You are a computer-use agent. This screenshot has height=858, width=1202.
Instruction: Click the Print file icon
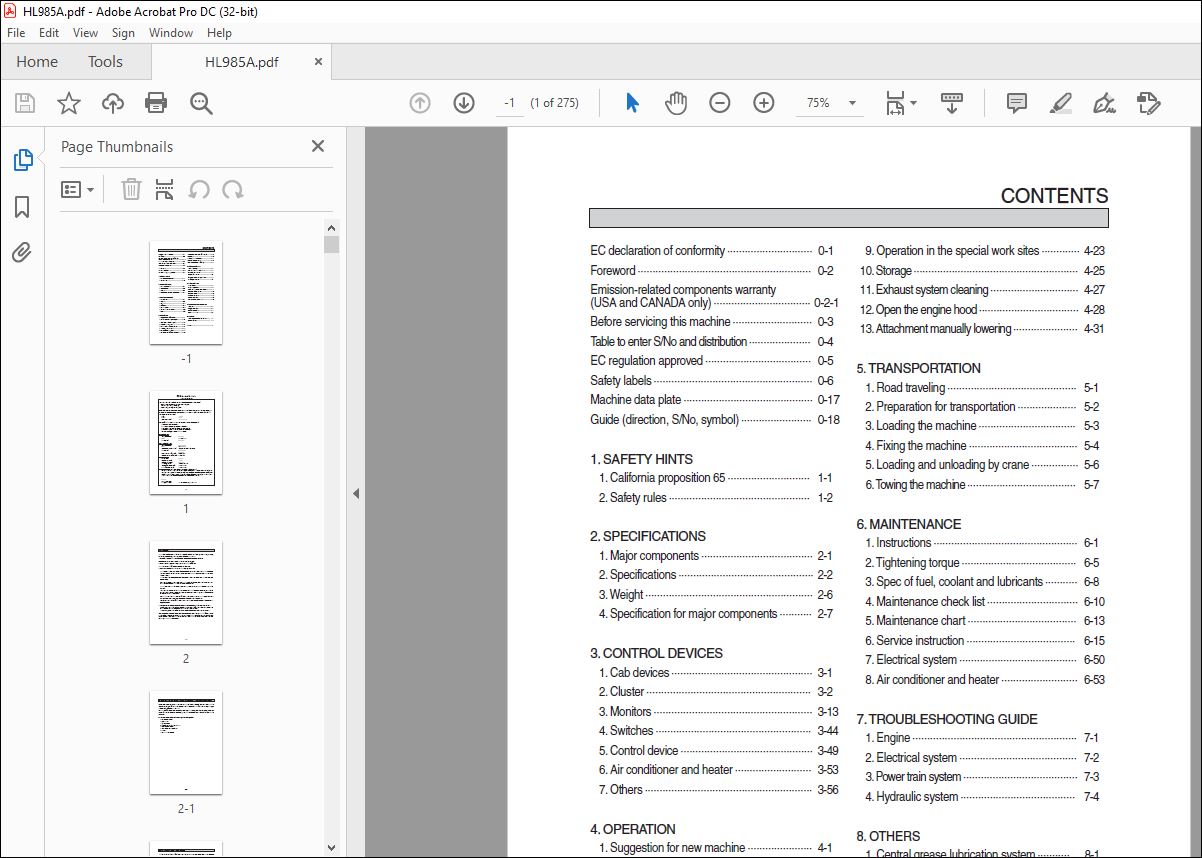click(x=156, y=103)
